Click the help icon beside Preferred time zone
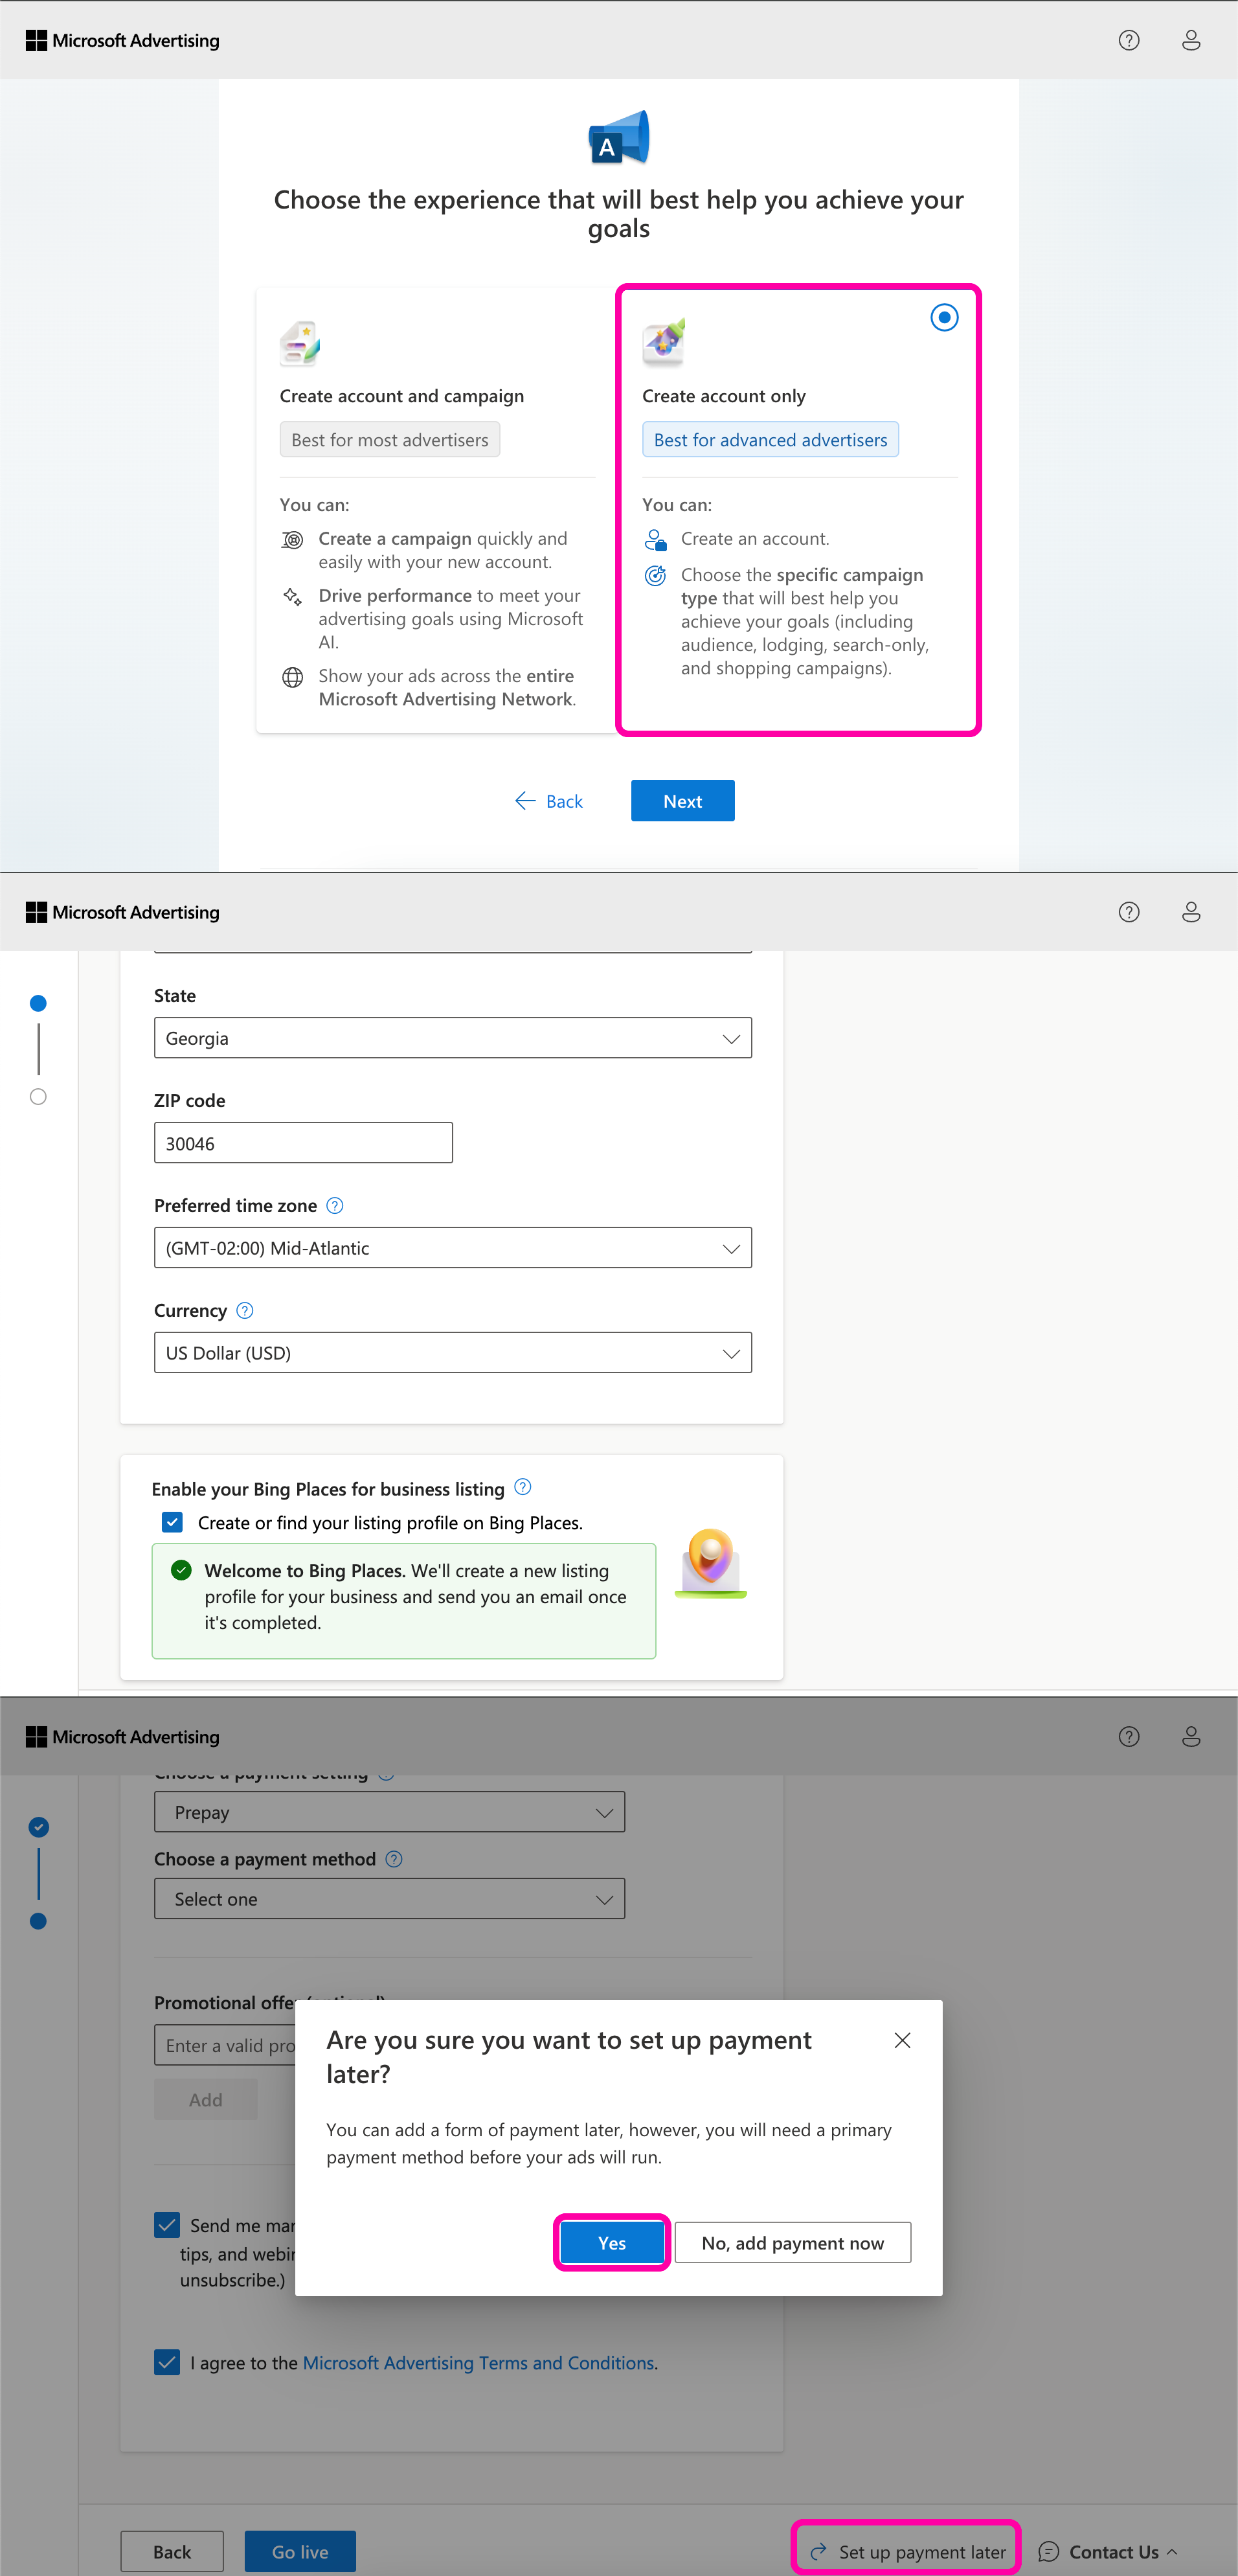The image size is (1238, 2576). tap(335, 1206)
